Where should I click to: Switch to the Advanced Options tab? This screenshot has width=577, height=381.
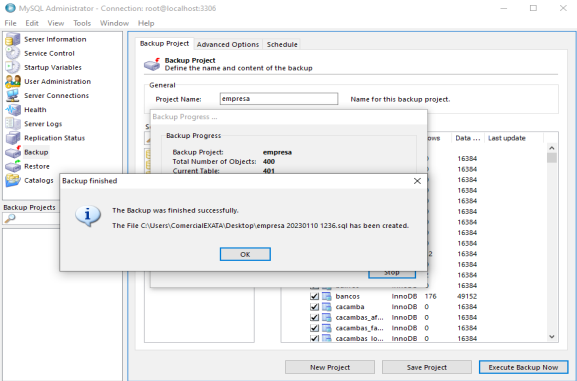[x=228, y=44]
